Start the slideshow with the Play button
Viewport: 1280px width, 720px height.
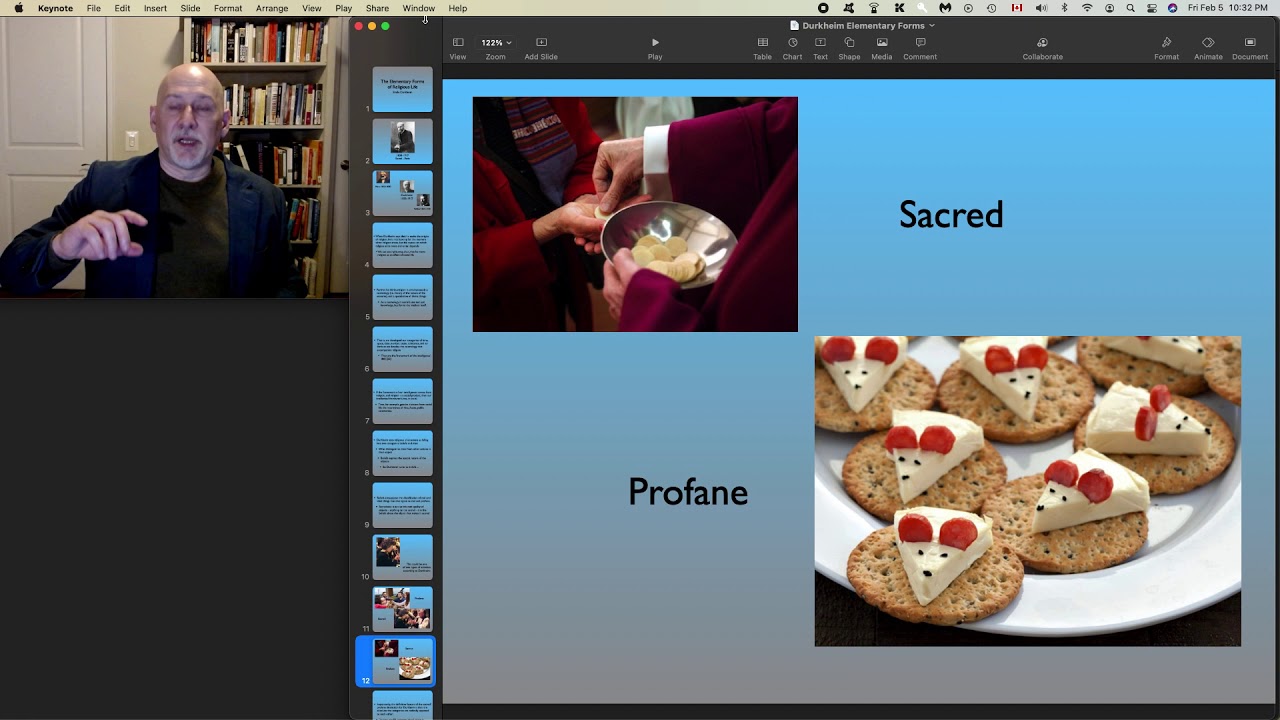click(655, 48)
